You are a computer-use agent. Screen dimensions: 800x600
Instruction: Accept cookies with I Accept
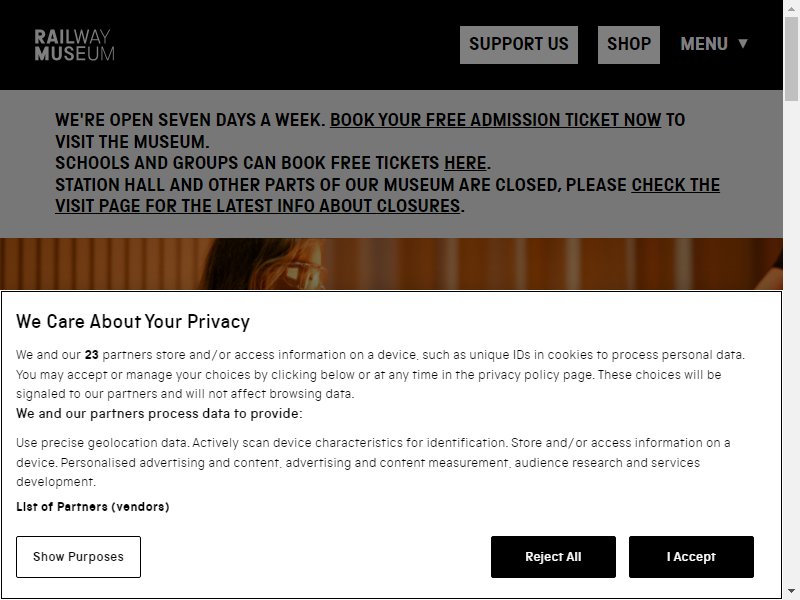click(691, 557)
